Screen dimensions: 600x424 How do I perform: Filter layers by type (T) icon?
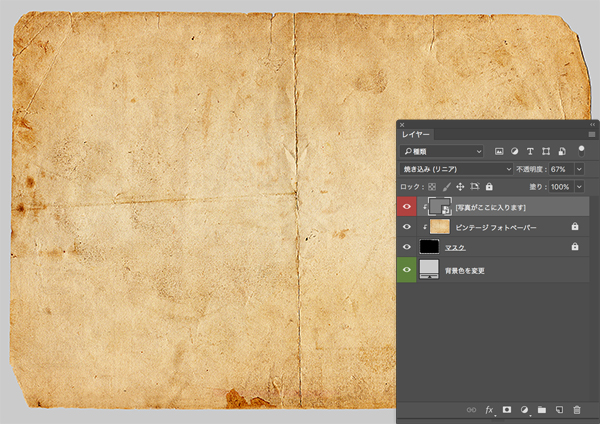click(x=530, y=151)
